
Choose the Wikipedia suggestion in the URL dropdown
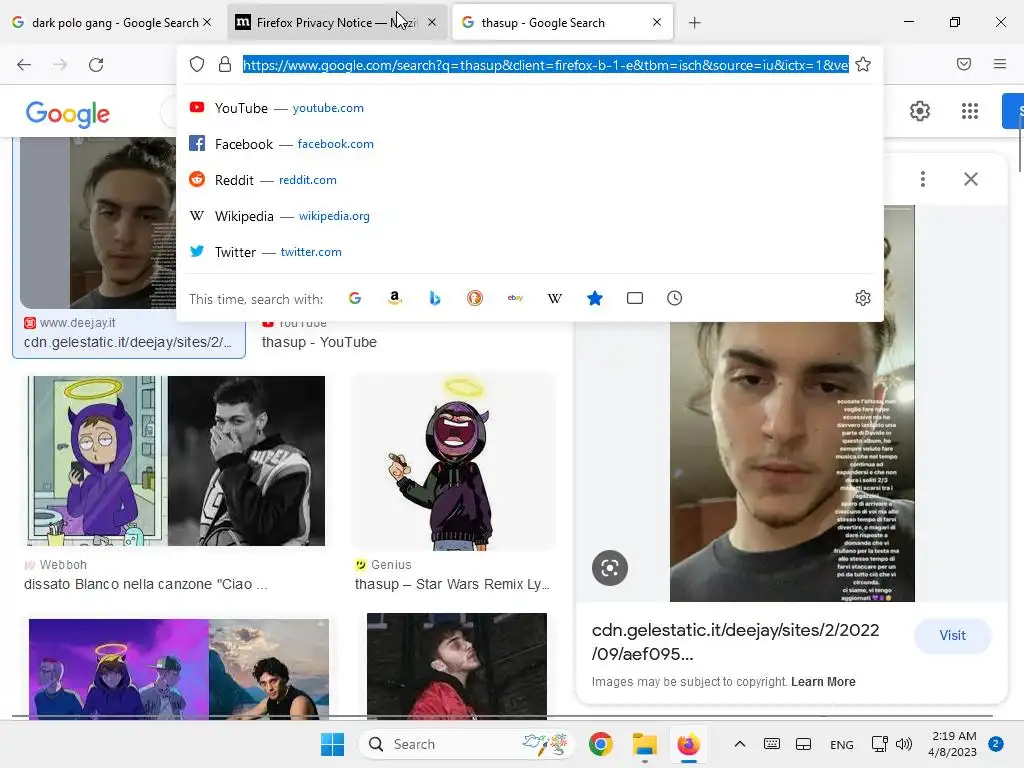pyautogui.click(x=530, y=216)
